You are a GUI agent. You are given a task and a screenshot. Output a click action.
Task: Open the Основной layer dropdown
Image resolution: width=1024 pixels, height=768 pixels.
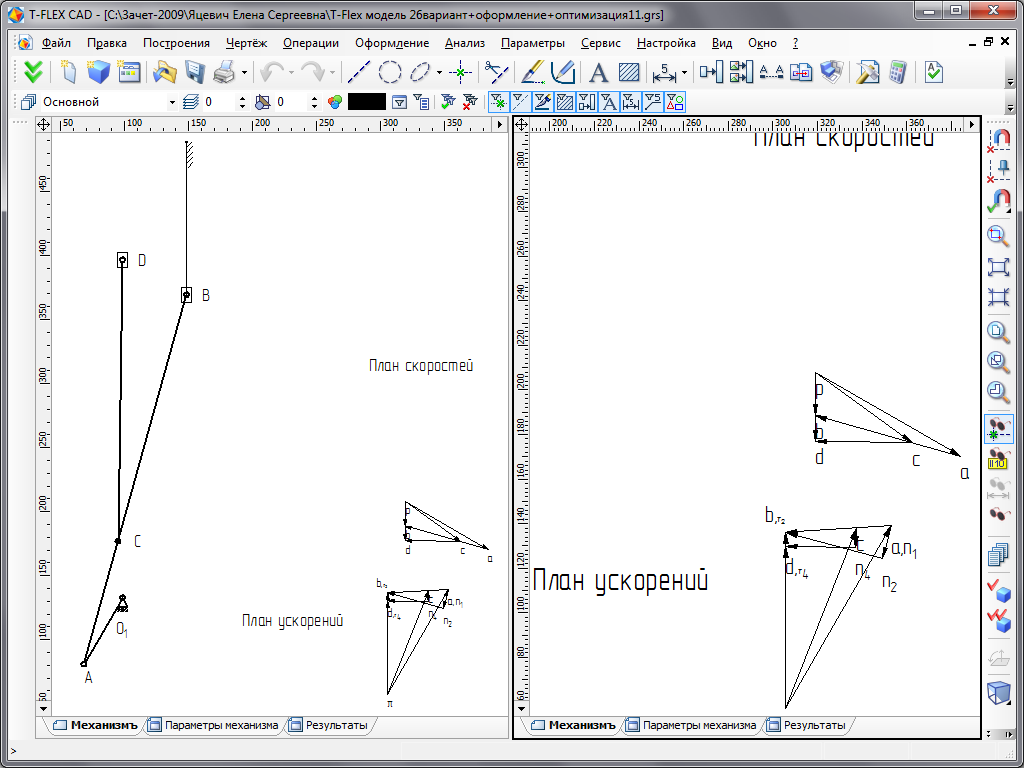click(172, 103)
